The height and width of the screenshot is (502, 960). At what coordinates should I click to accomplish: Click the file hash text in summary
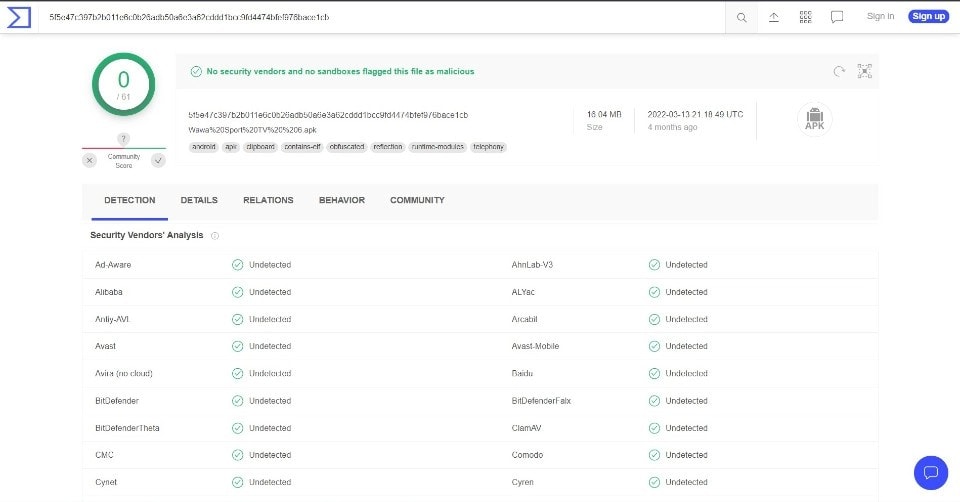click(x=328, y=115)
